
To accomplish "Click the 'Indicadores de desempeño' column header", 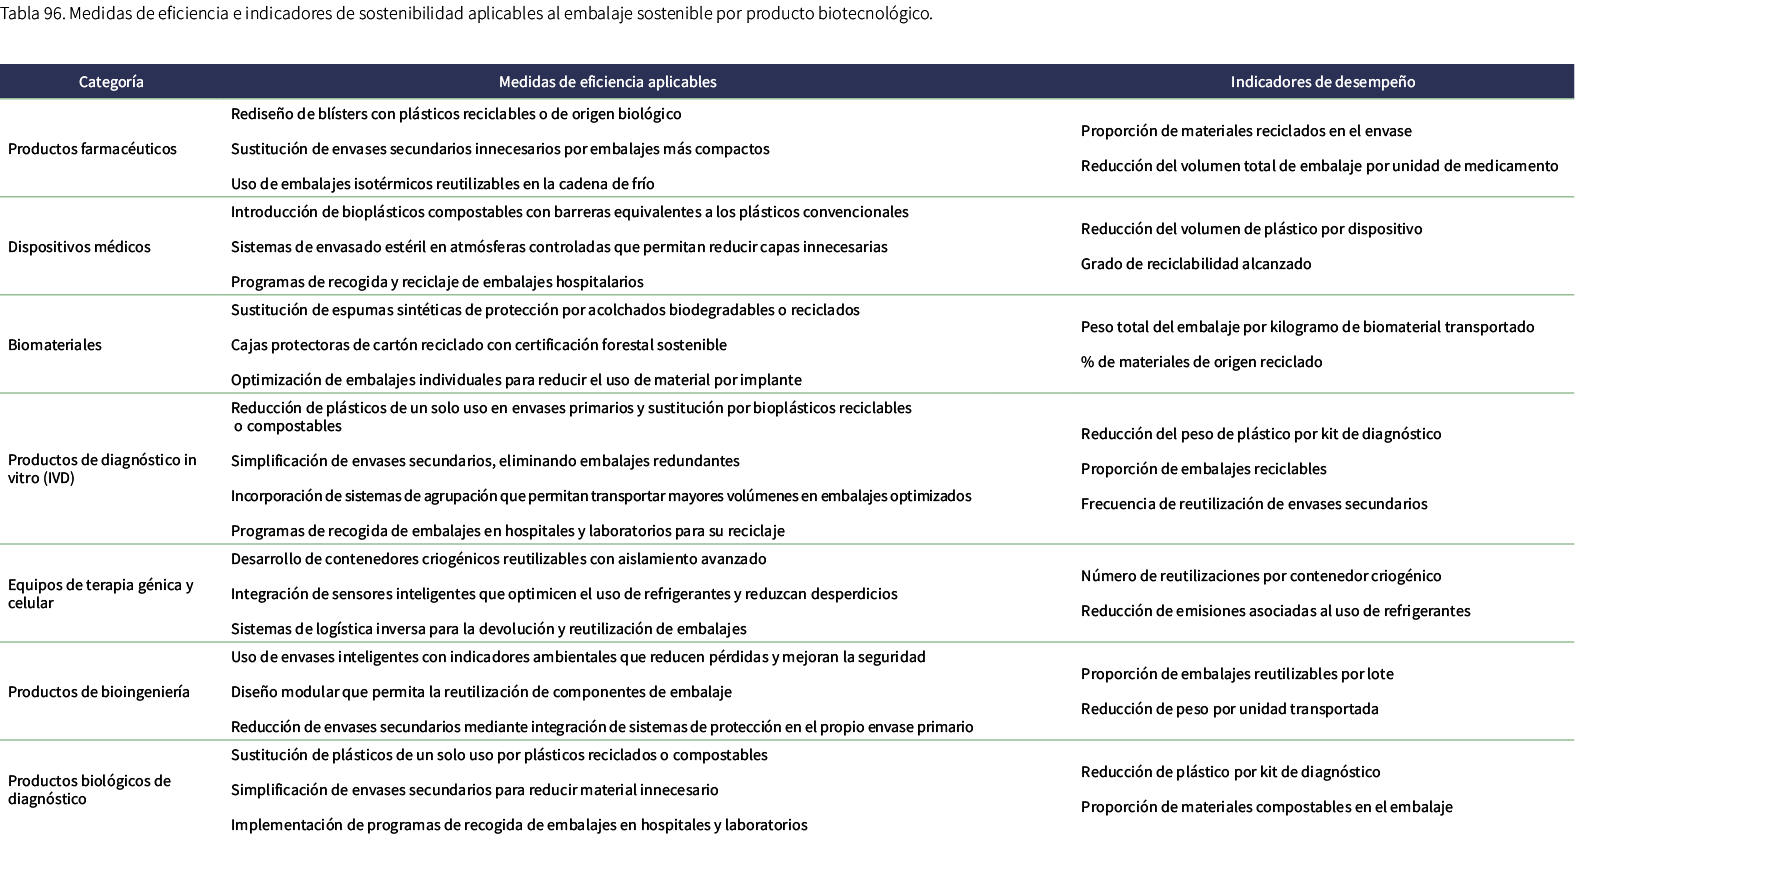I will point(1322,82).
